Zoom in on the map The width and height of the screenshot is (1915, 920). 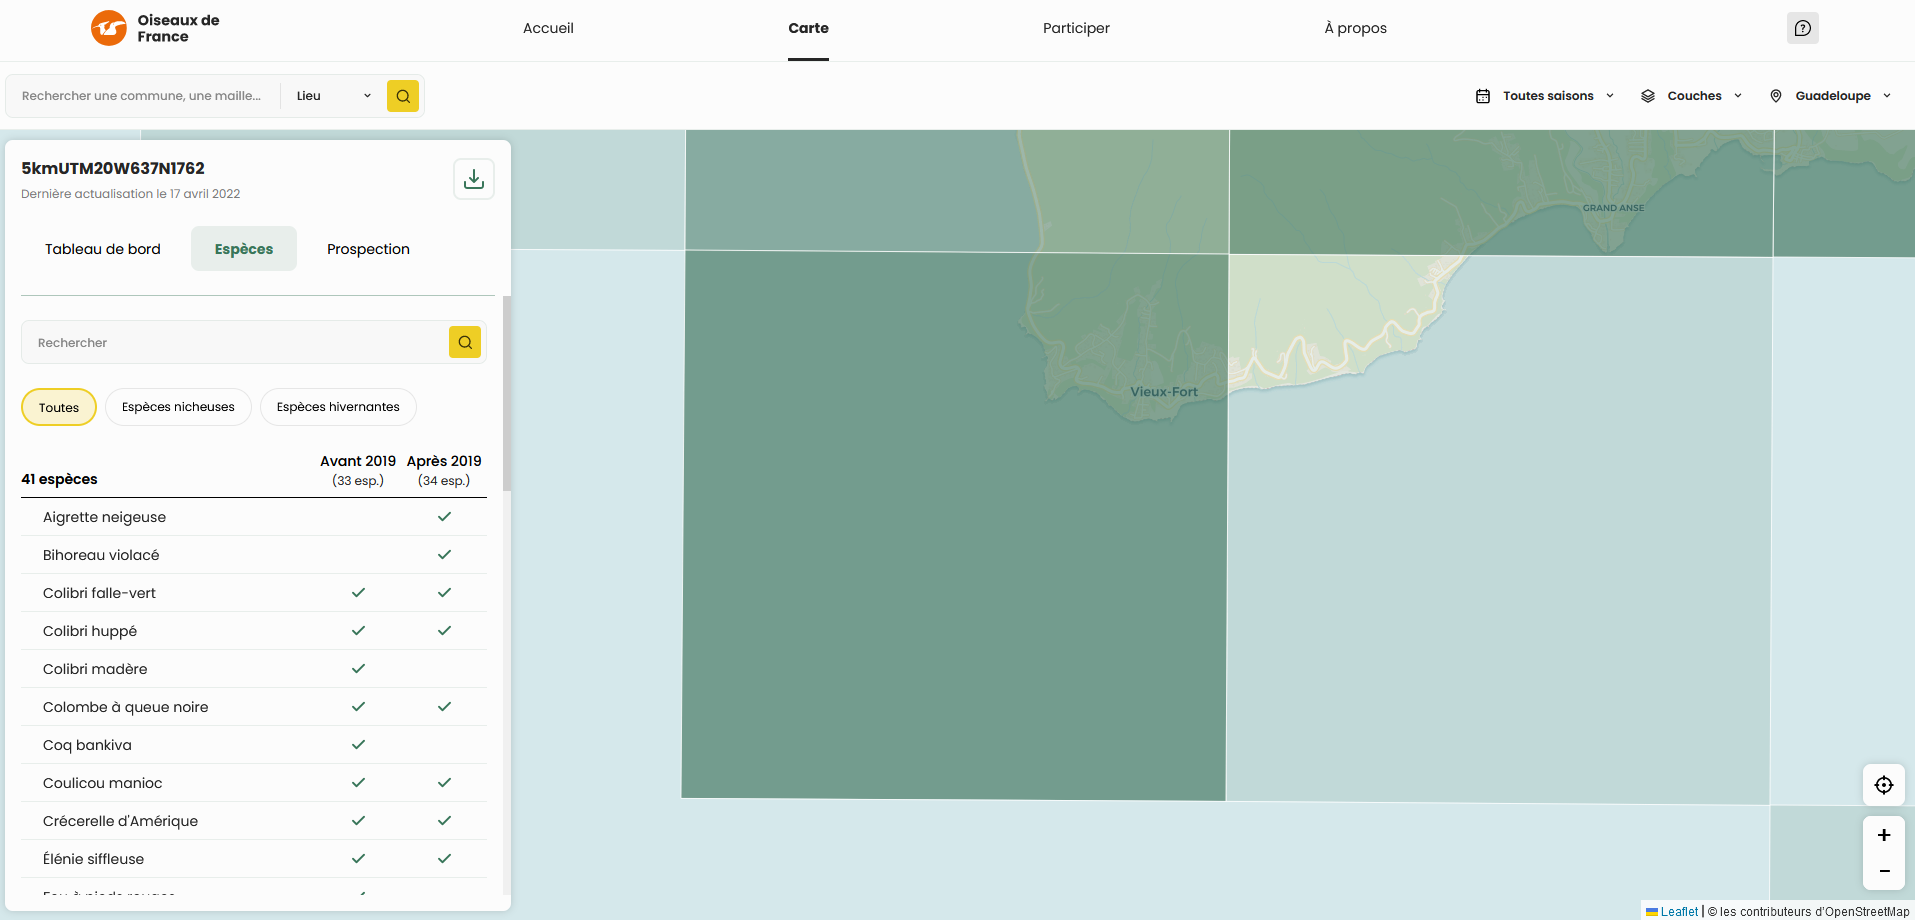click(1883, 835)
